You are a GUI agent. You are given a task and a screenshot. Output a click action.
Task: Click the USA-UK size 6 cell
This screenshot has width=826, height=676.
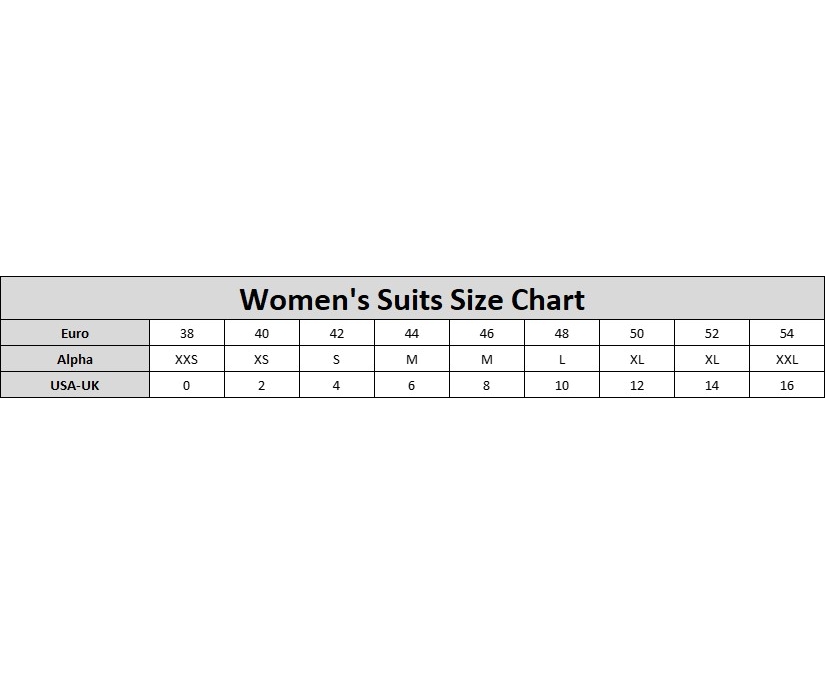coord(412,386)
